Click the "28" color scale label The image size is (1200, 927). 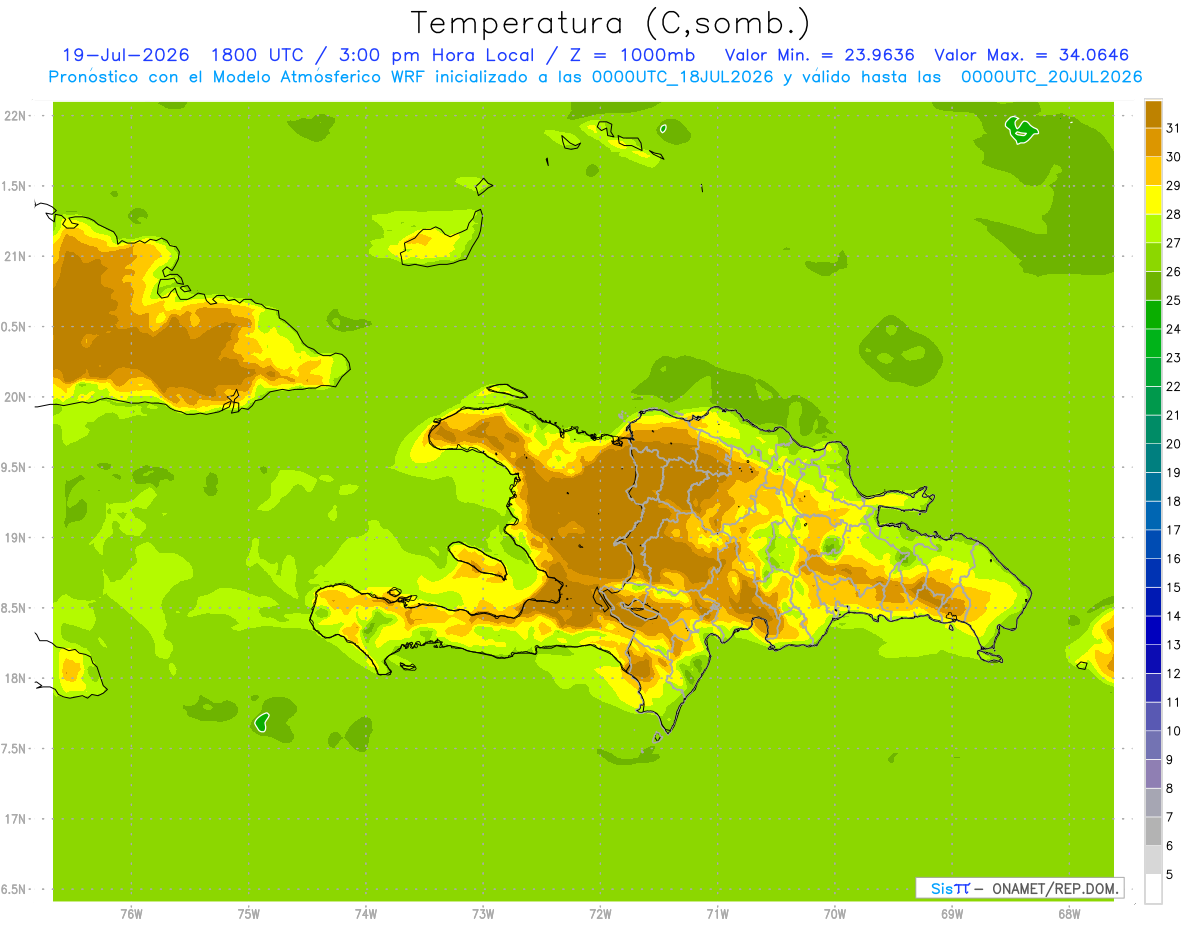(1174, 214)
